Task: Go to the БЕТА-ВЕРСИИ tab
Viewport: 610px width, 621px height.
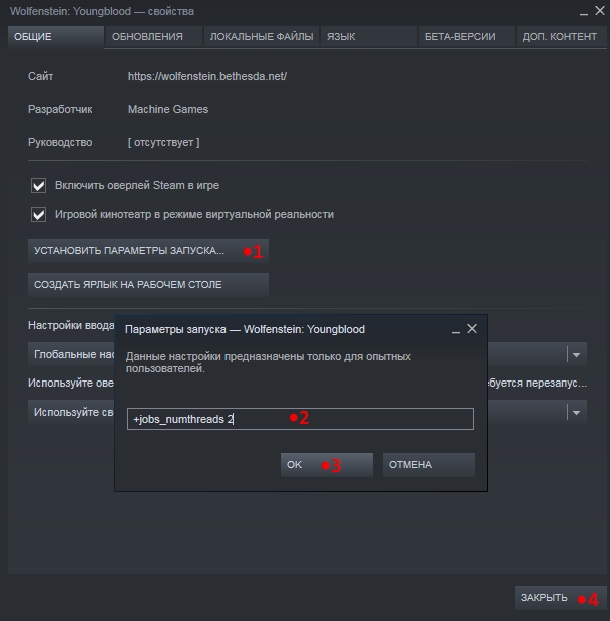Action: point(457,37)
